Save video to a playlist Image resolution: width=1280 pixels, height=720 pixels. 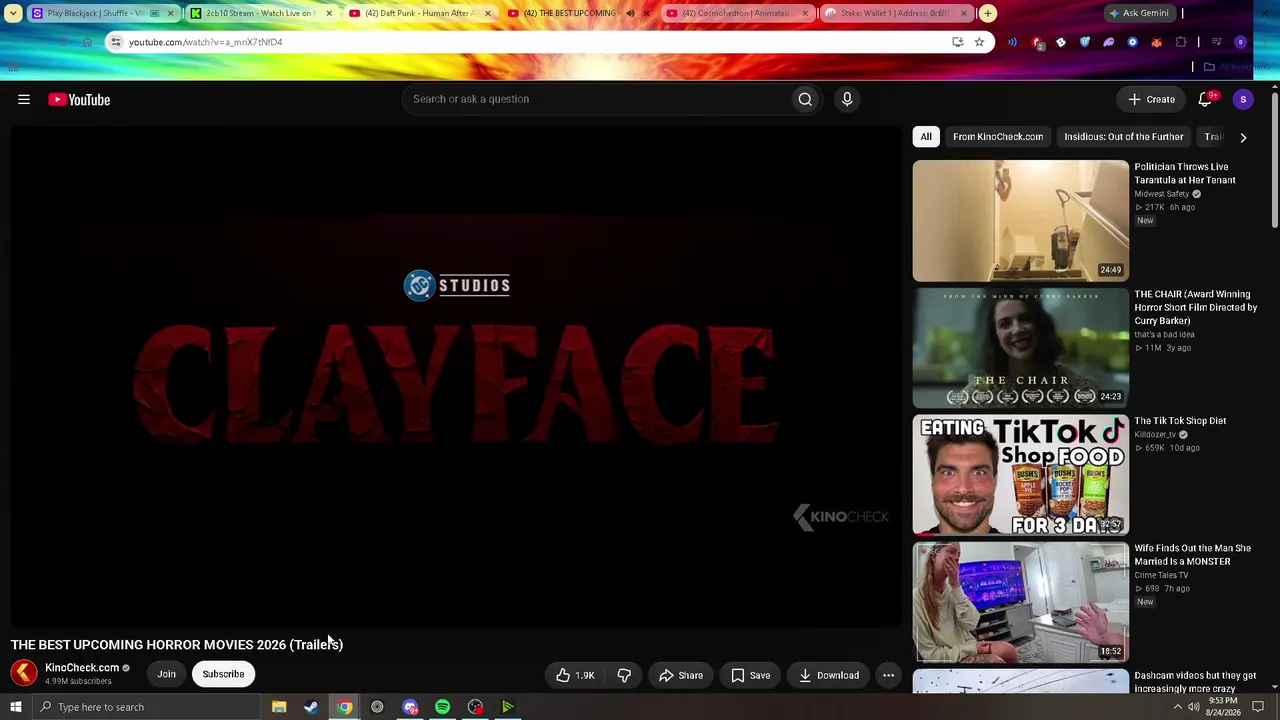[x=750, y=675]
